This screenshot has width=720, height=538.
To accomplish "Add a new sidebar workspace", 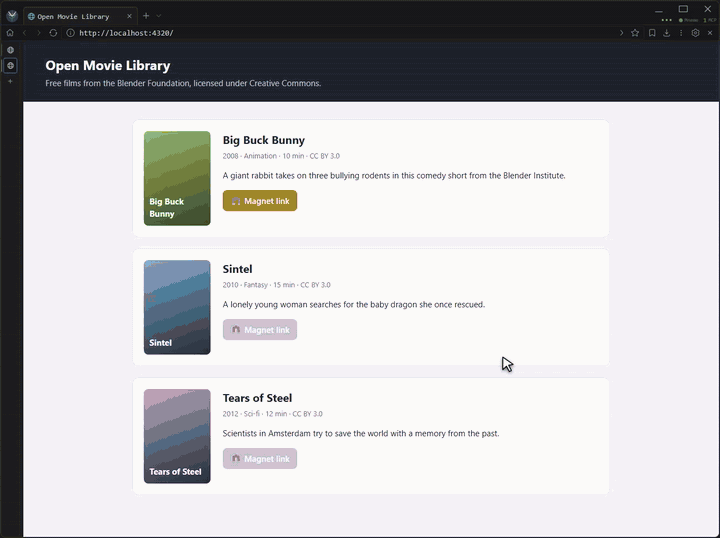I will click(x=10, y=81).
